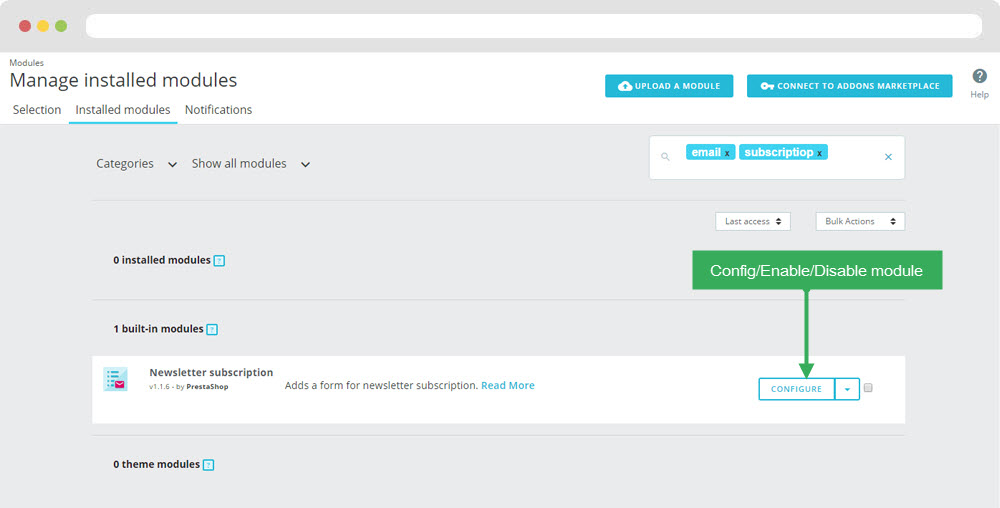Viewport: 1000px width, 508px height.
Task: Click the Help question mark icon
Action: click(x=979, y=77)
